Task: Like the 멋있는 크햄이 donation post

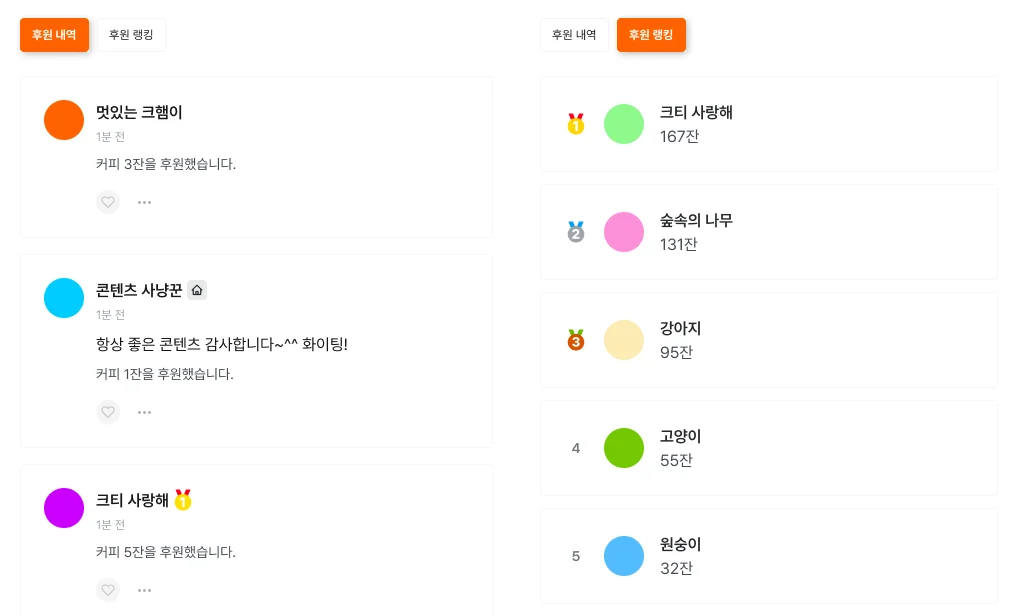Action: tap(108, 202)
